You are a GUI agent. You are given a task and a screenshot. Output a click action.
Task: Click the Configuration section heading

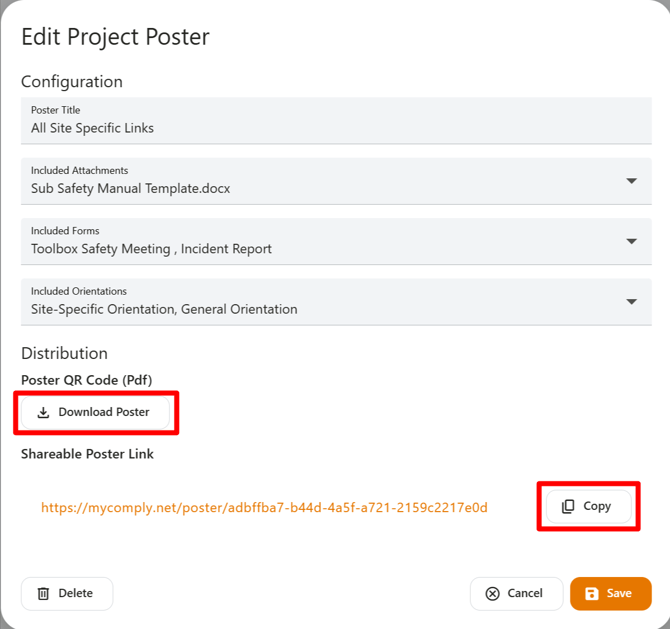click(x=72, y=82)
